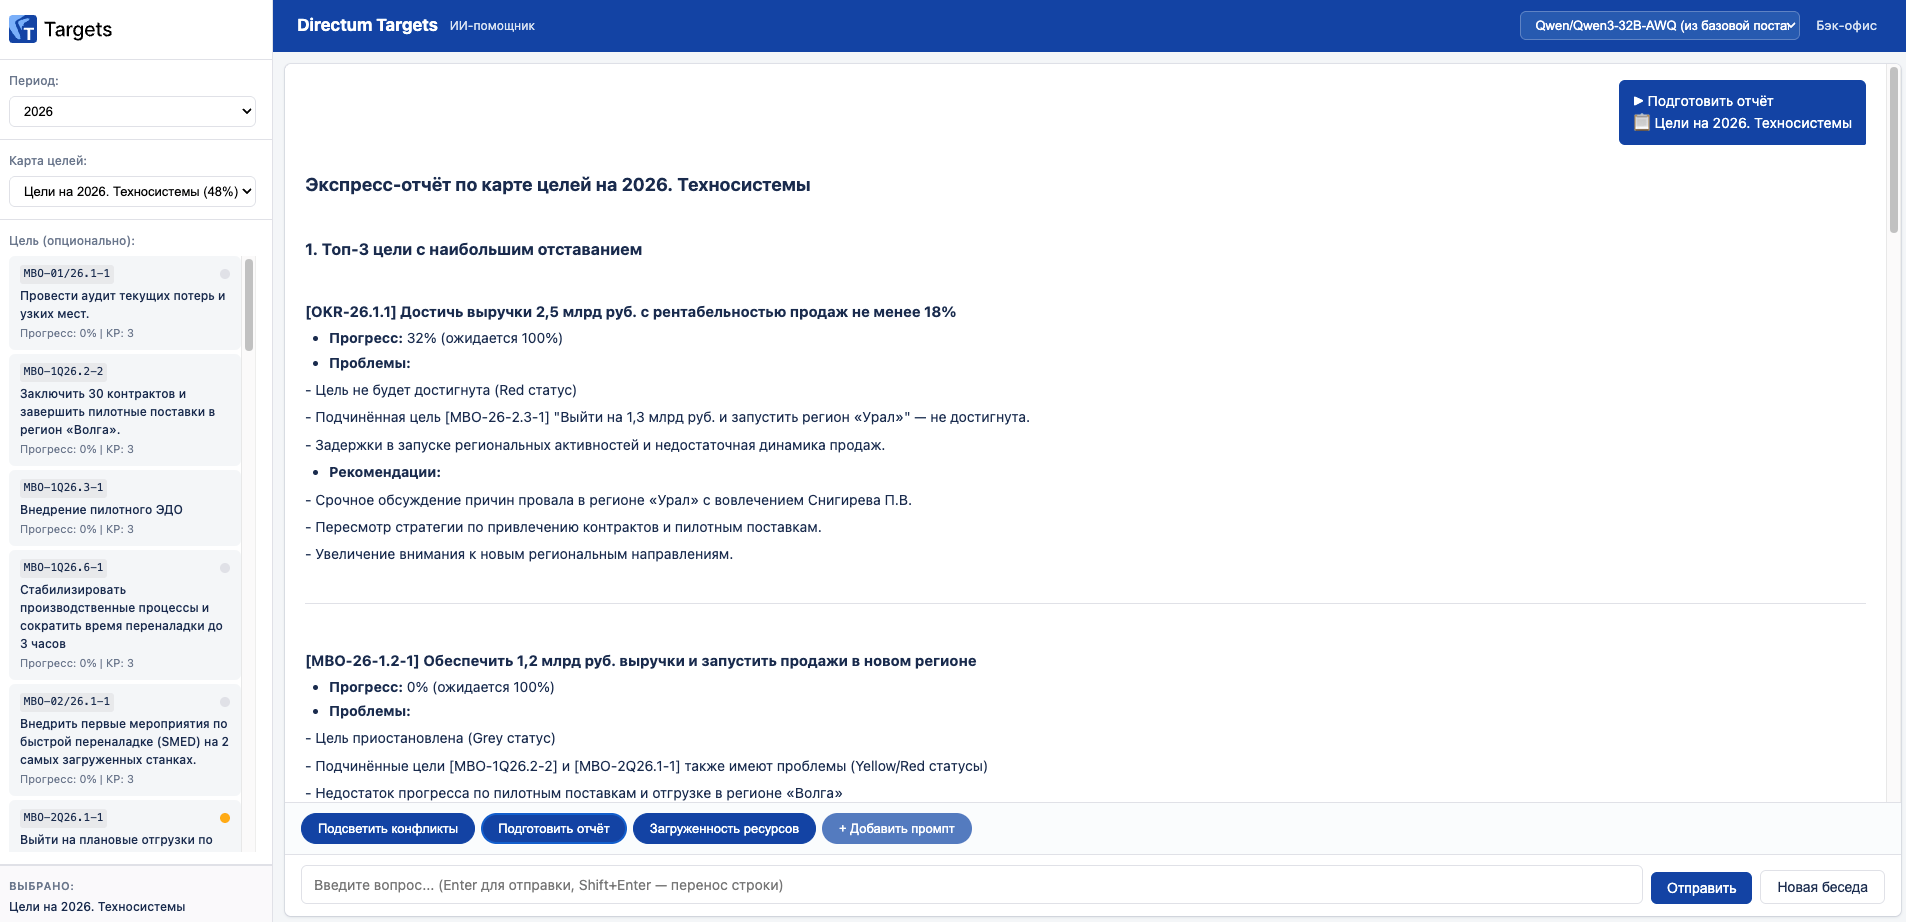The width and height of the screenshot is (1906, 922).
Task: Click the selected map name under "ВЫБРАНО:"
Action: [x=97, y=907]
